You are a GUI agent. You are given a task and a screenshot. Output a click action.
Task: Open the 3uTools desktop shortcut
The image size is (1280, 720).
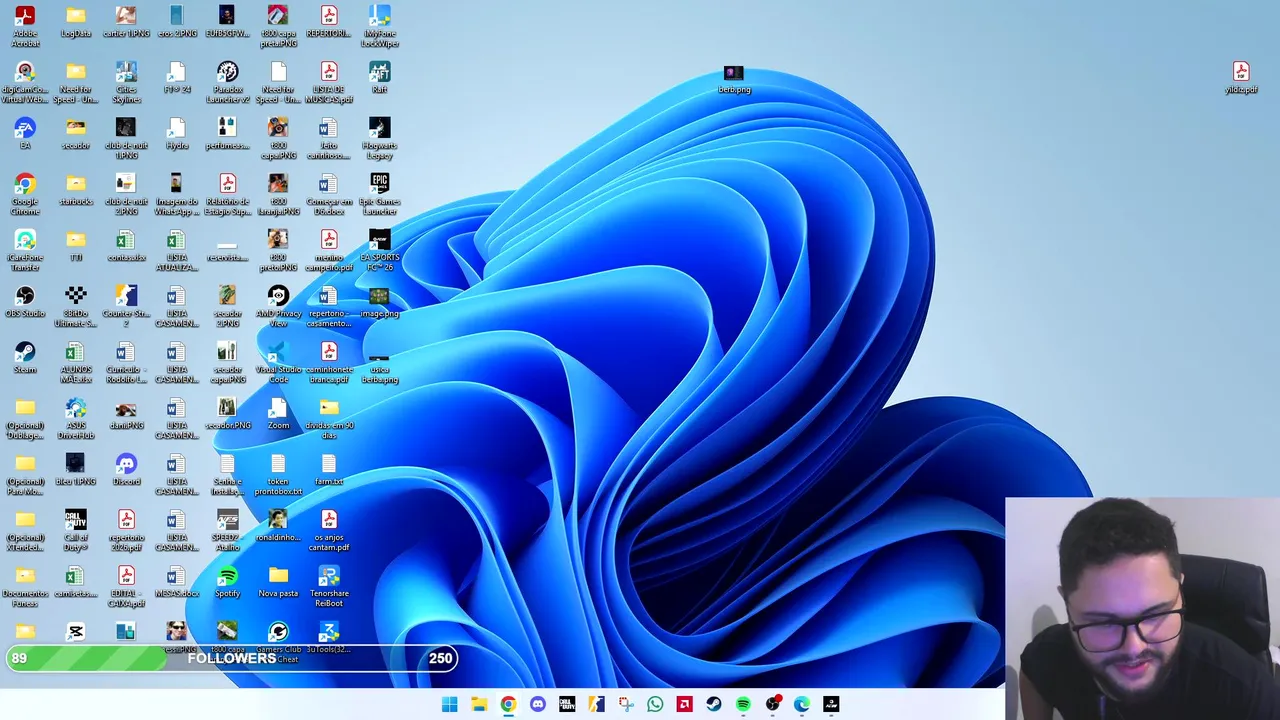pyautogui.click(x=329, y=637)
